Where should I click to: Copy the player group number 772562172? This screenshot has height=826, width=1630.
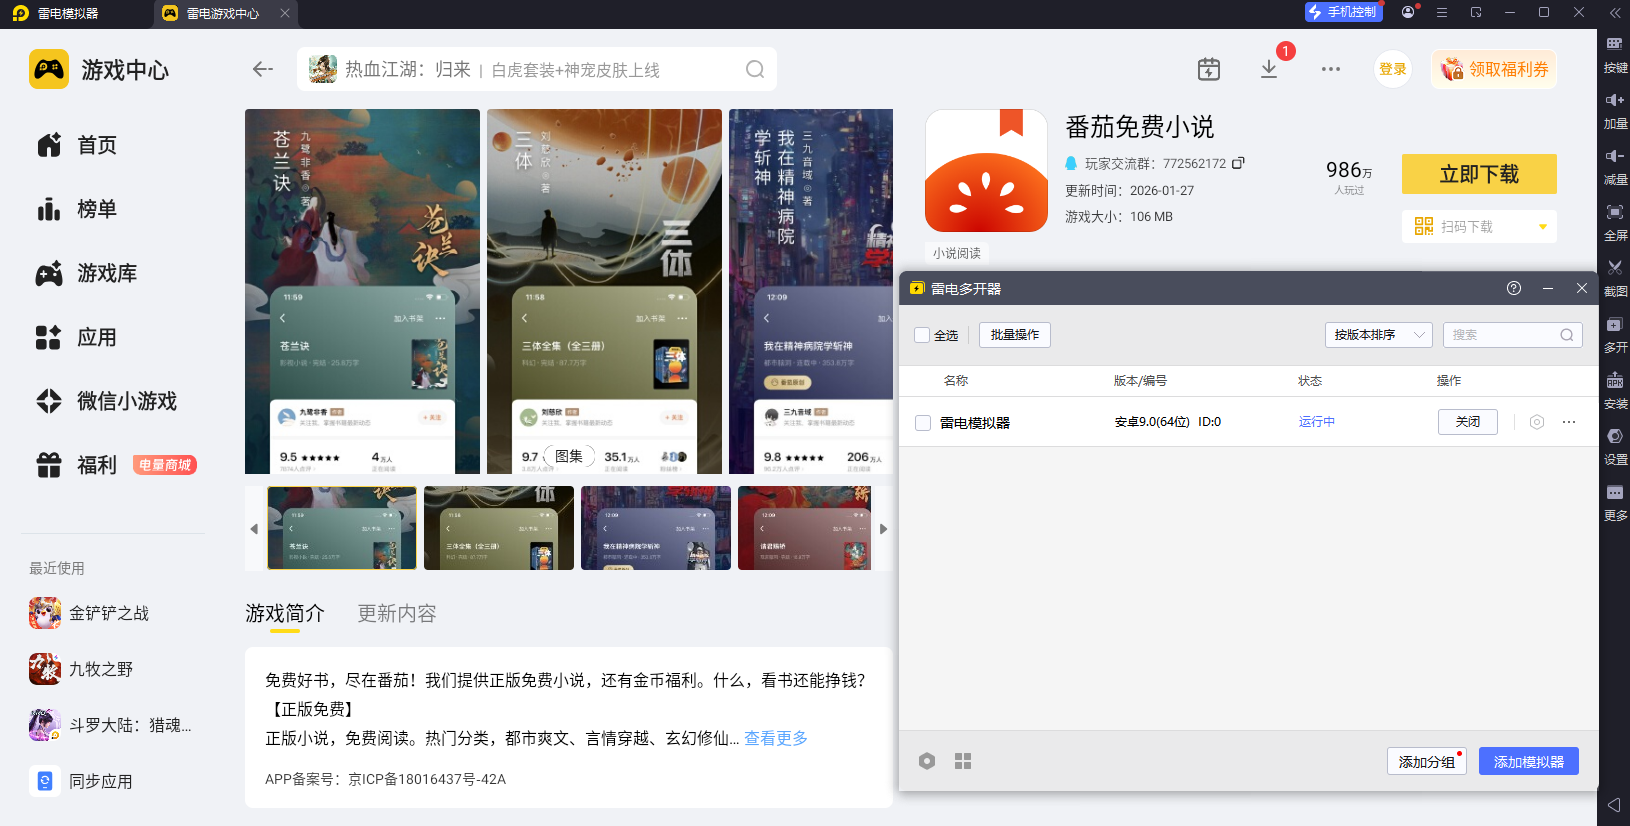[x=1238, y=163]
